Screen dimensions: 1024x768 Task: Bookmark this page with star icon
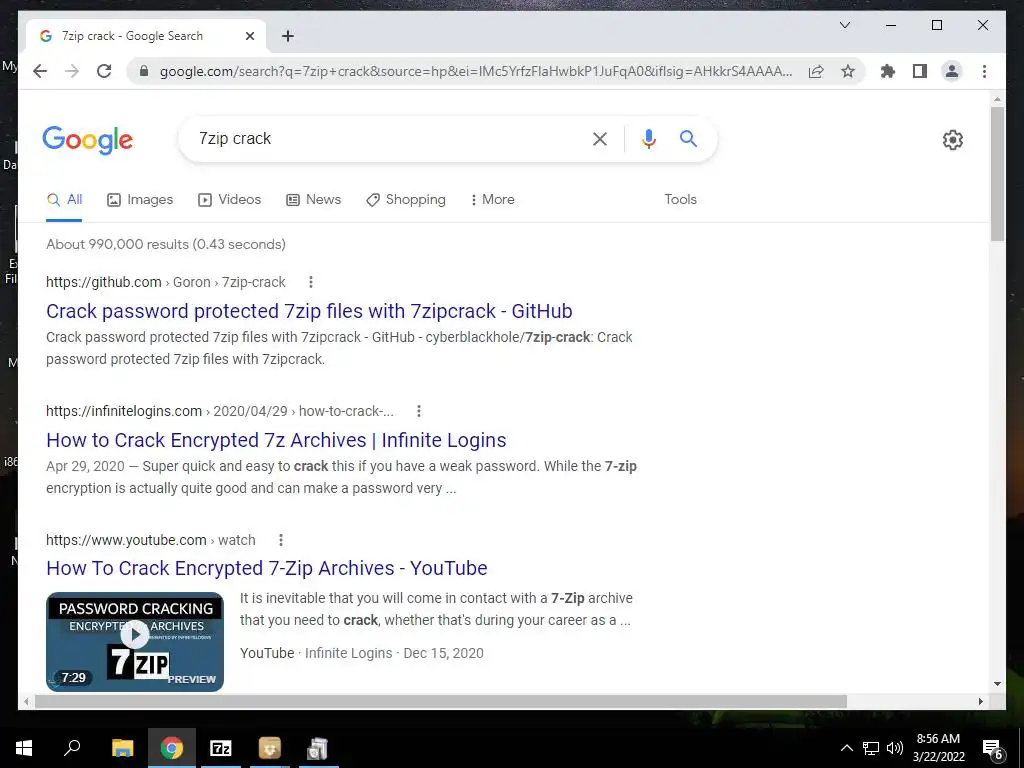[x=848, y=71]
